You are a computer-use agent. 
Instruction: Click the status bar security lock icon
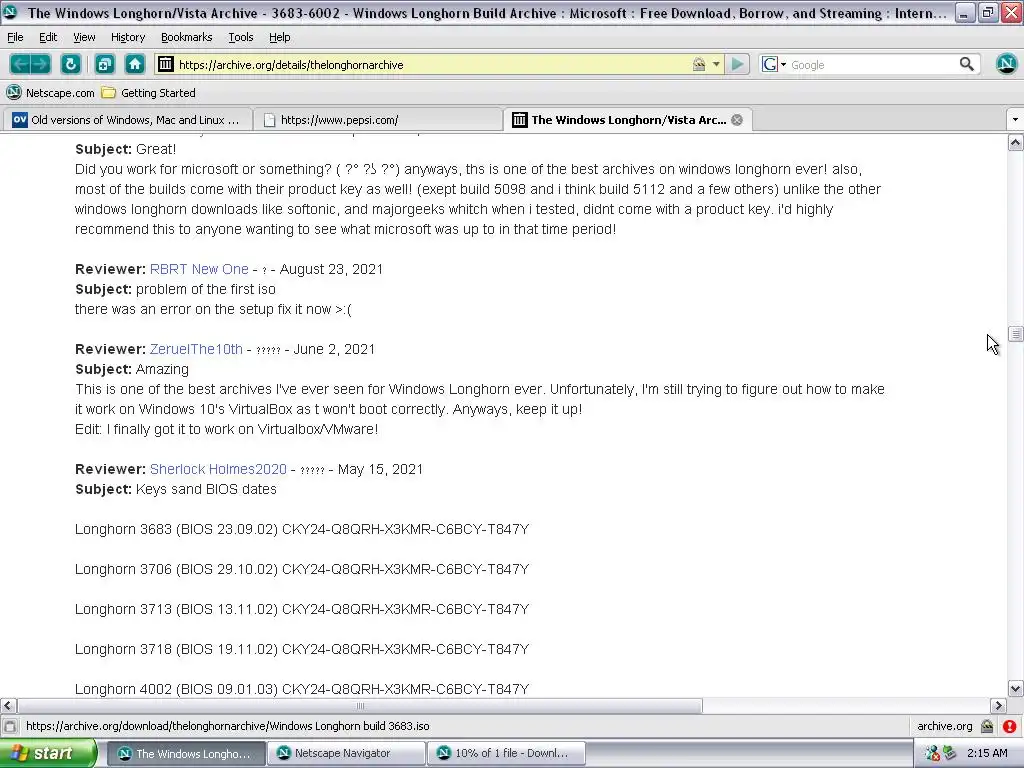point(987,726)
